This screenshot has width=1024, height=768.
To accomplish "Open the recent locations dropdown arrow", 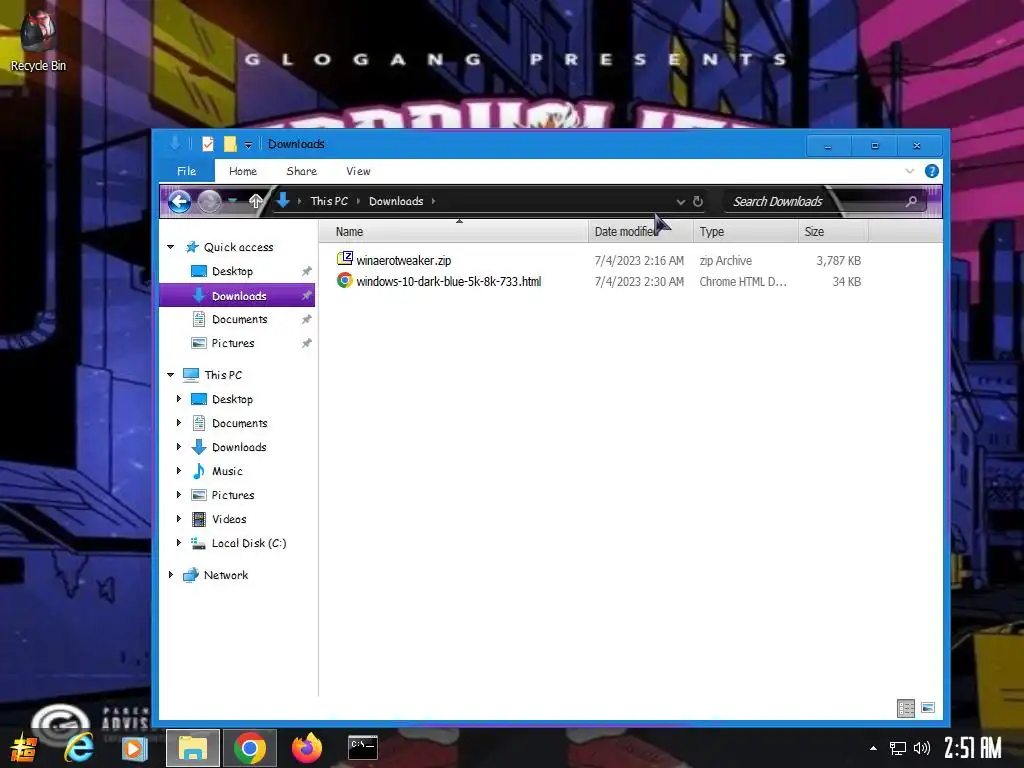I will click(232, 201).
